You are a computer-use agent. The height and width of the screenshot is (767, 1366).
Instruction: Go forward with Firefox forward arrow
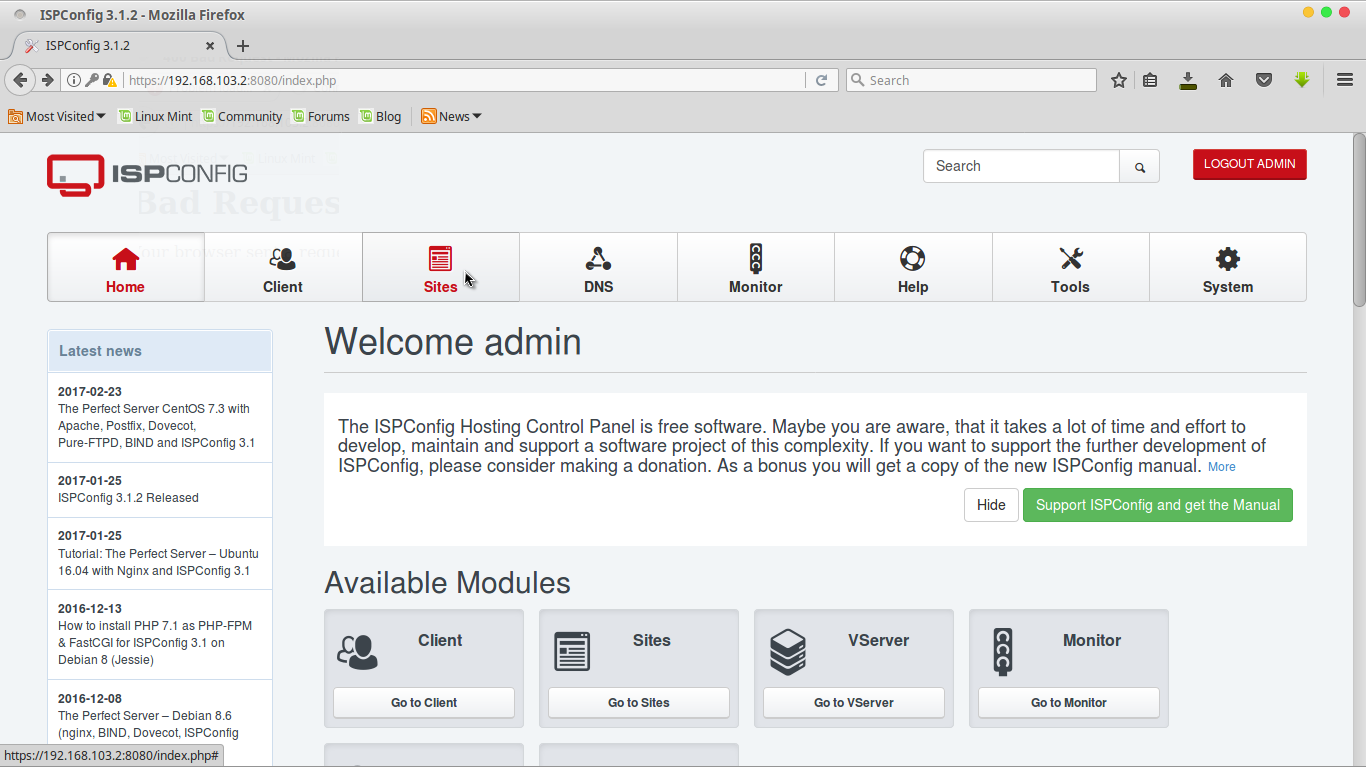click(47, 80)
